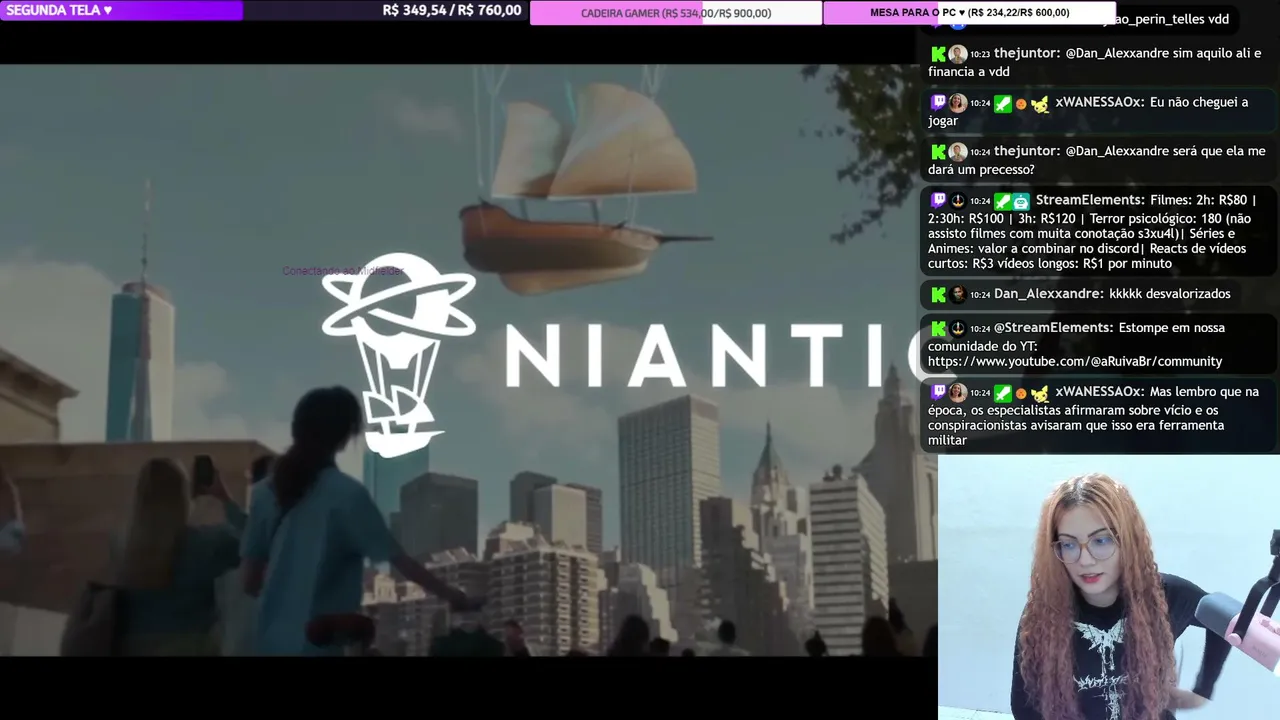Click Twitch icon beside 'Eu não cheguei a jogar'
Screen dimensions: 1280x720
[938, 103]
